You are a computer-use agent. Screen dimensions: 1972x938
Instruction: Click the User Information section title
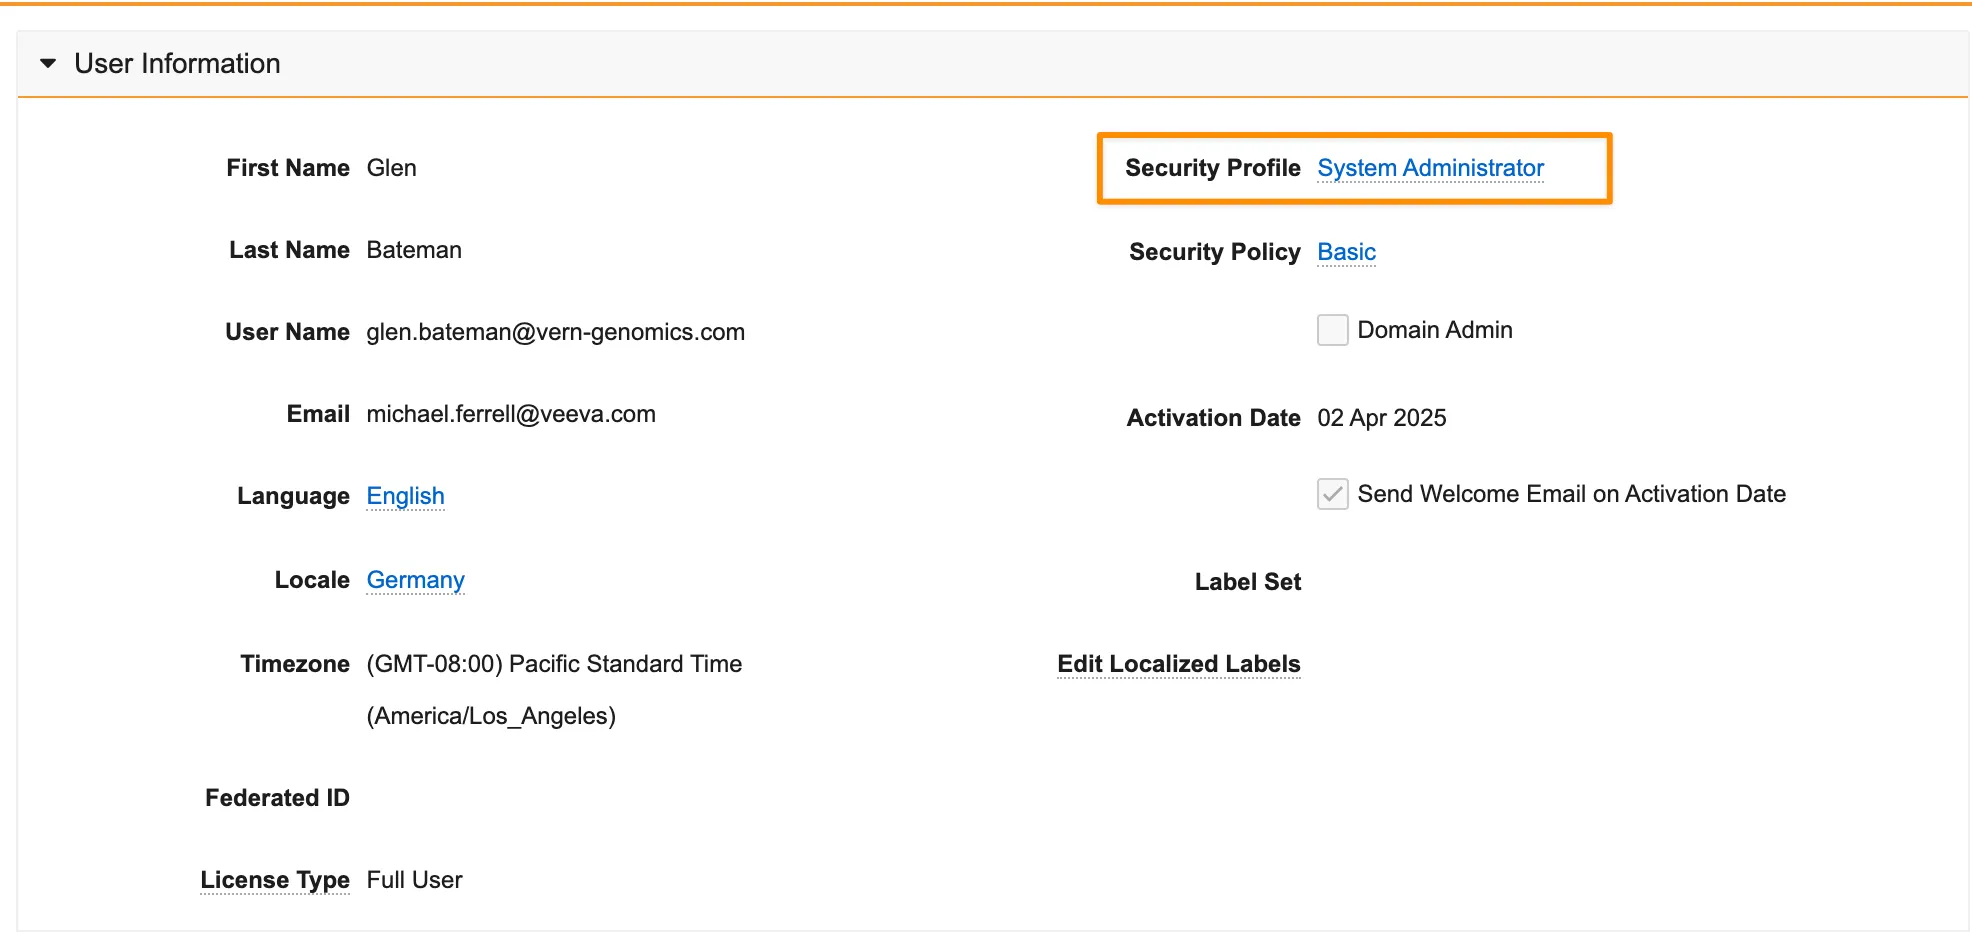coord(177,64)
